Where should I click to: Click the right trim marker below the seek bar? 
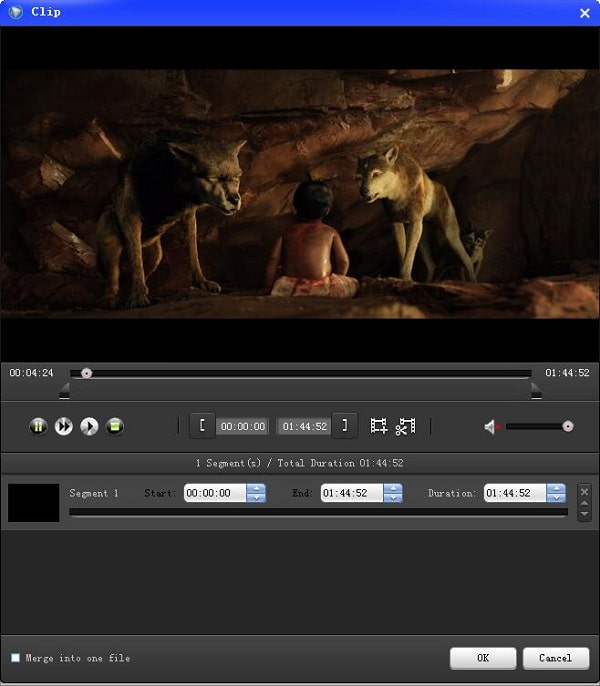point(536,391)
